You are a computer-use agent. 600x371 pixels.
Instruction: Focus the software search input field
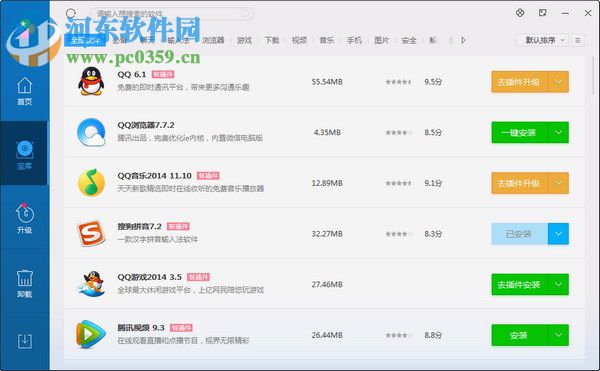[171, 14]
